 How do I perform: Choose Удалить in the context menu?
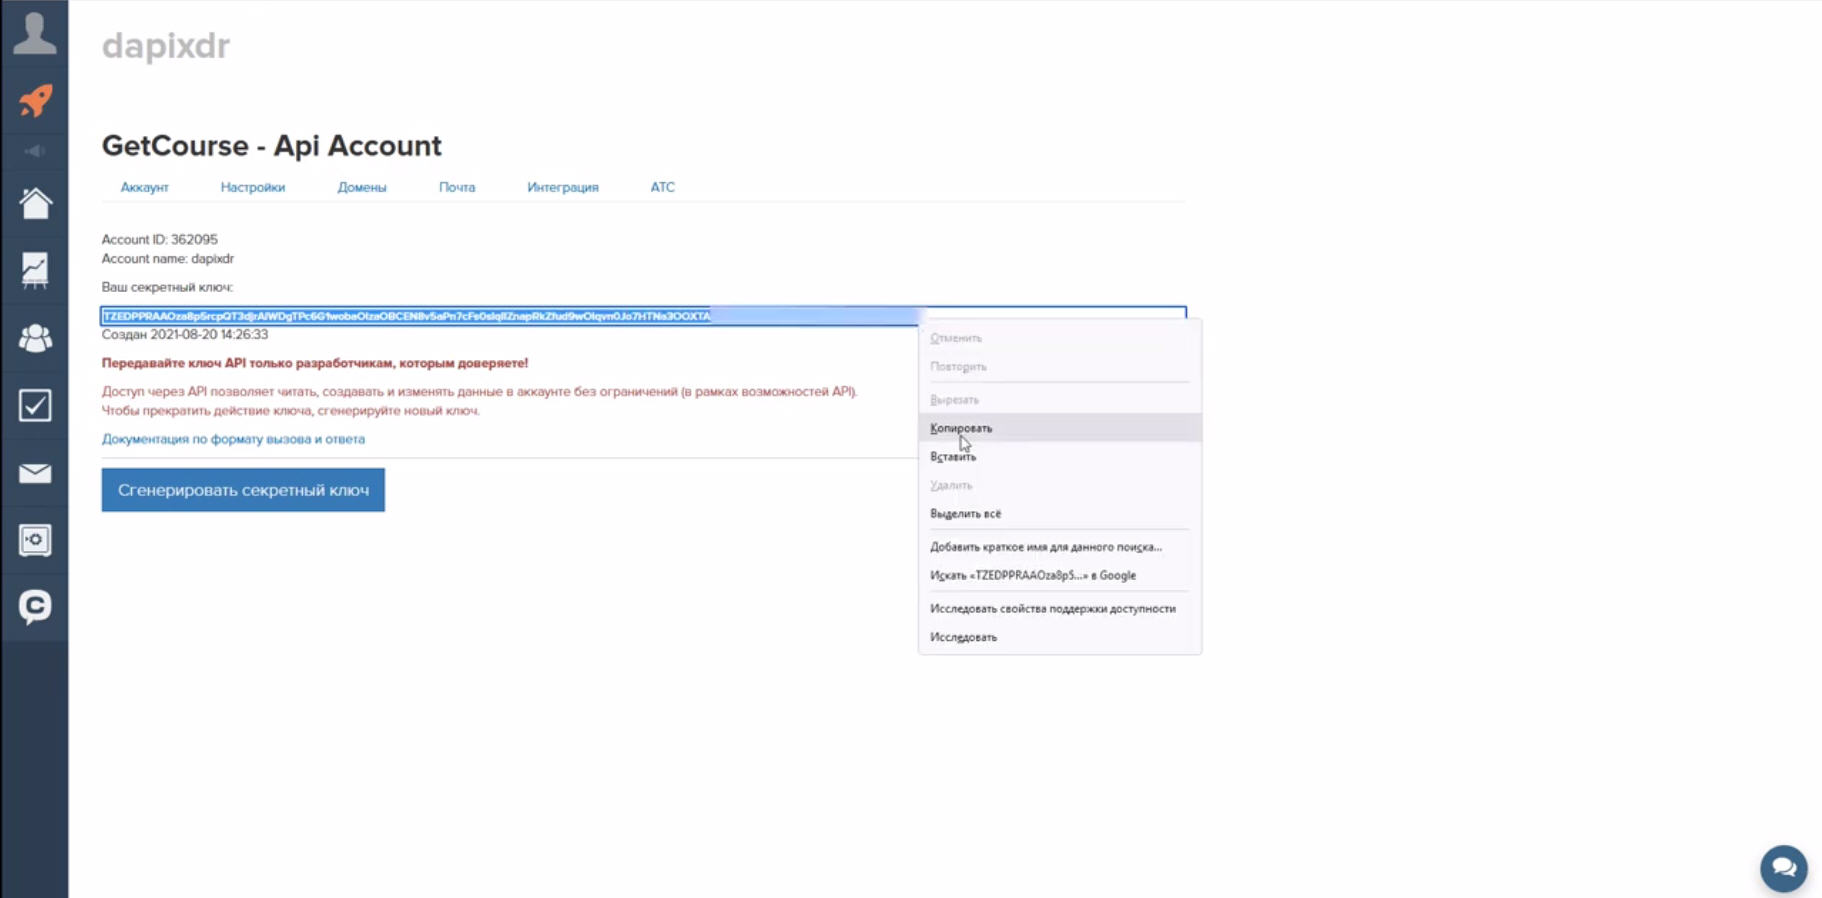(1060, 485)
